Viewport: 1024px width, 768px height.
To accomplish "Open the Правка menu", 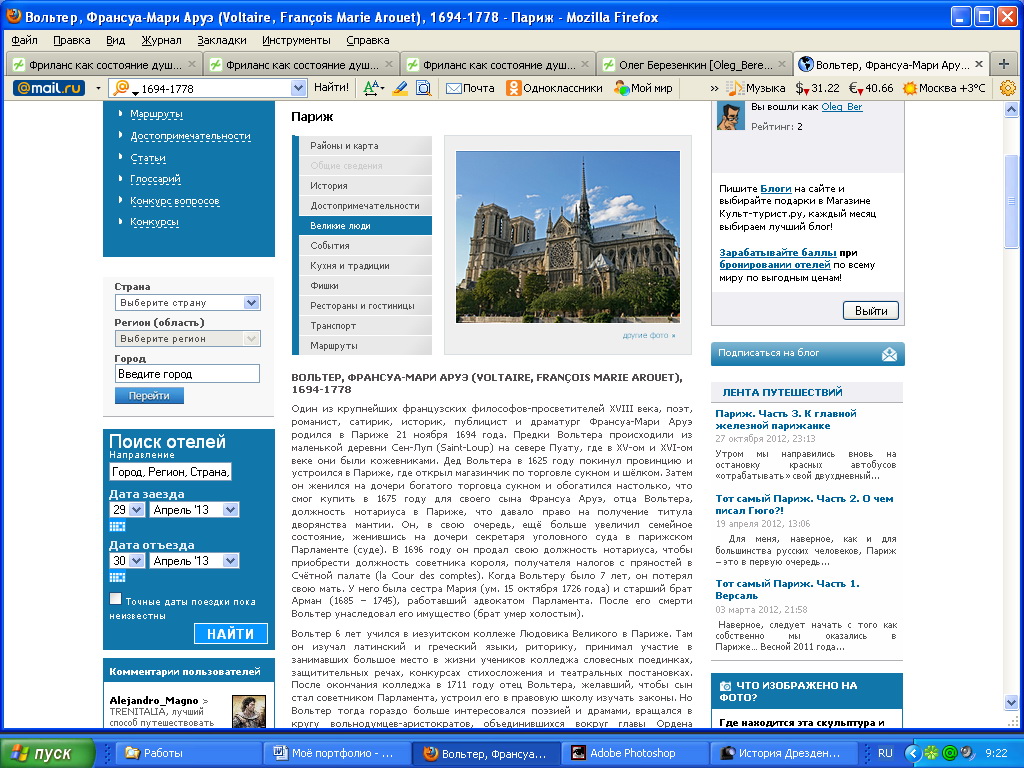I will pyautogui.click(x=72, y=40).
